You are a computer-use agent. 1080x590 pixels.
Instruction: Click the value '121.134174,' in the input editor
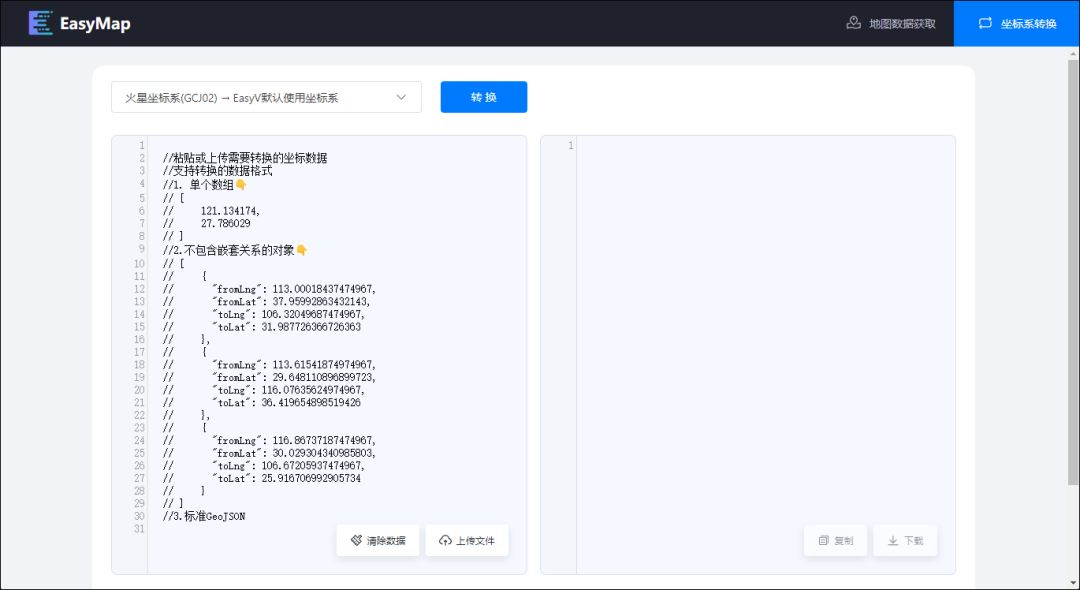pyautogui.click(x=230, y=211)
